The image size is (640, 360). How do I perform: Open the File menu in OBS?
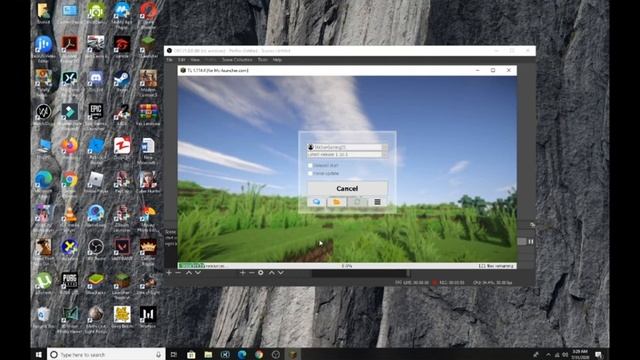click(x=169, y=60)
